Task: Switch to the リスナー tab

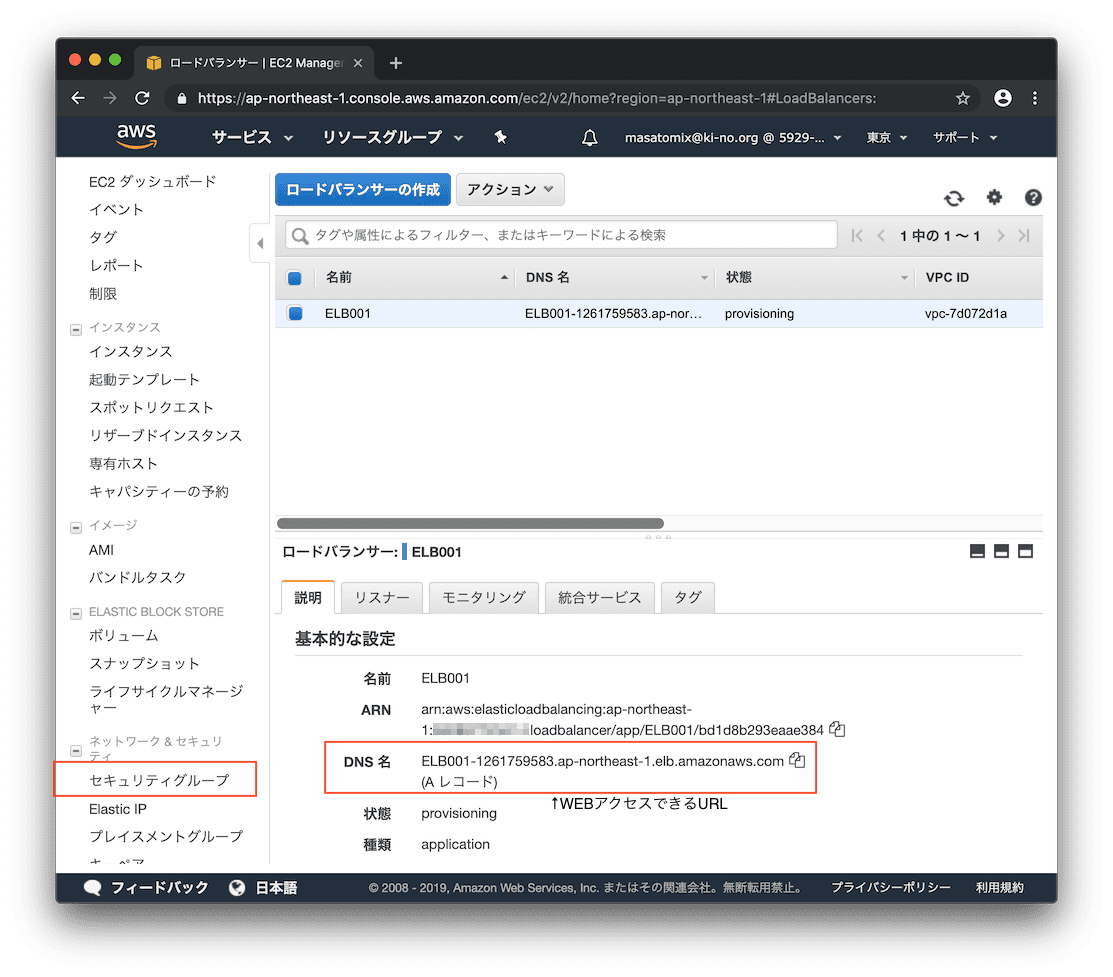Action: tap(382, 597)
